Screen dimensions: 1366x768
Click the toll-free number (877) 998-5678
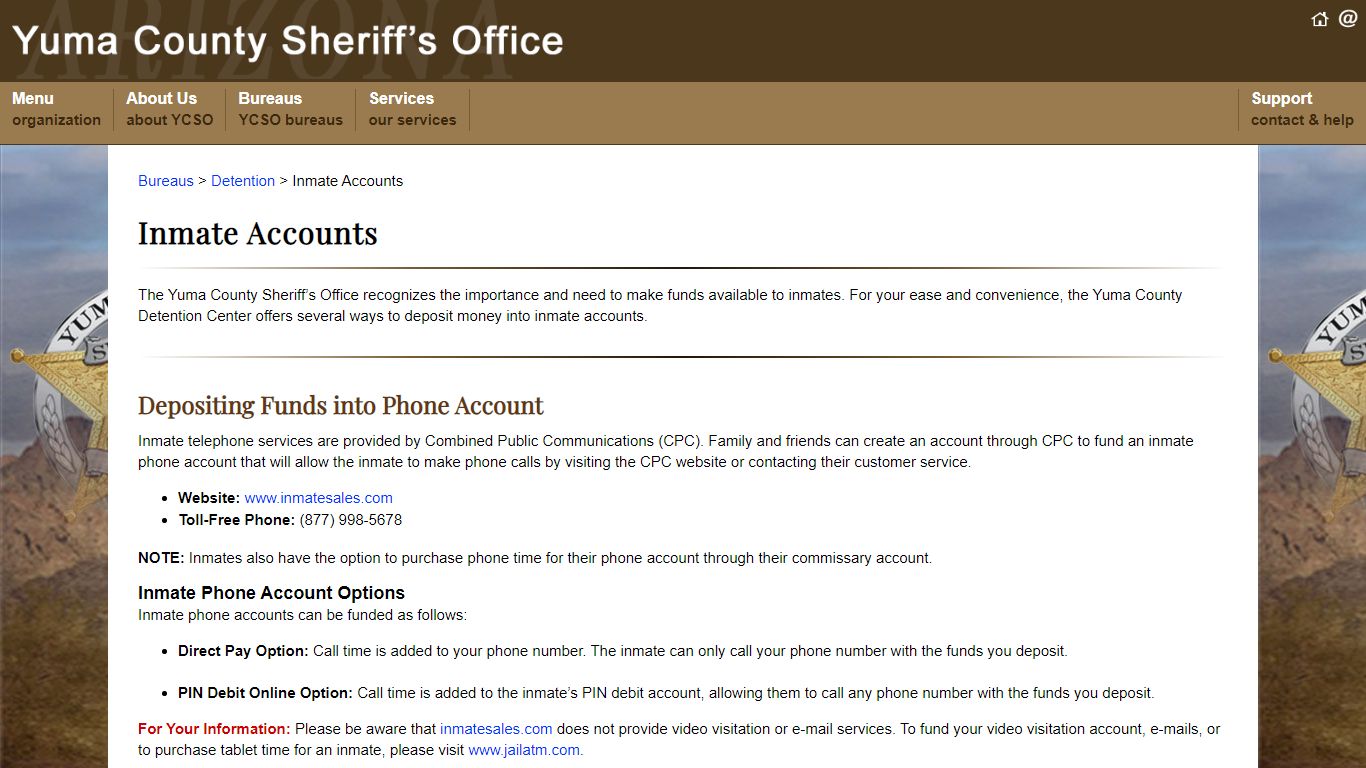[351, 520]
